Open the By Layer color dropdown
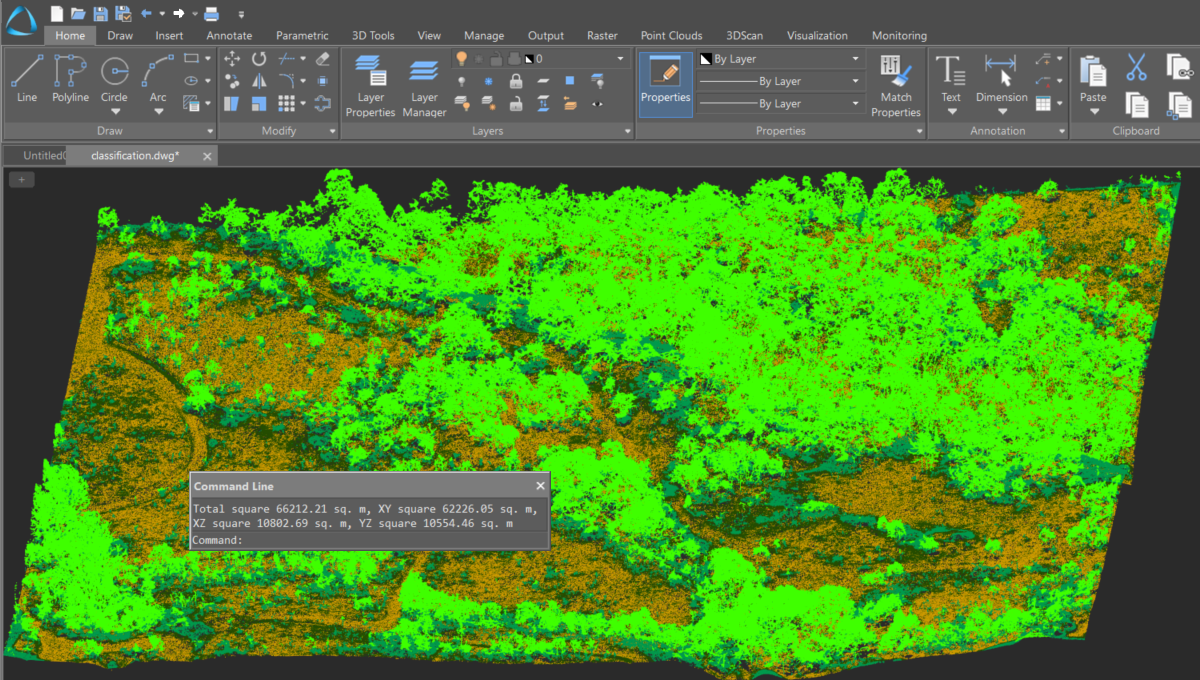Image resolution: width=1200 pixels, height=680 pixels. tap(855, 59)
